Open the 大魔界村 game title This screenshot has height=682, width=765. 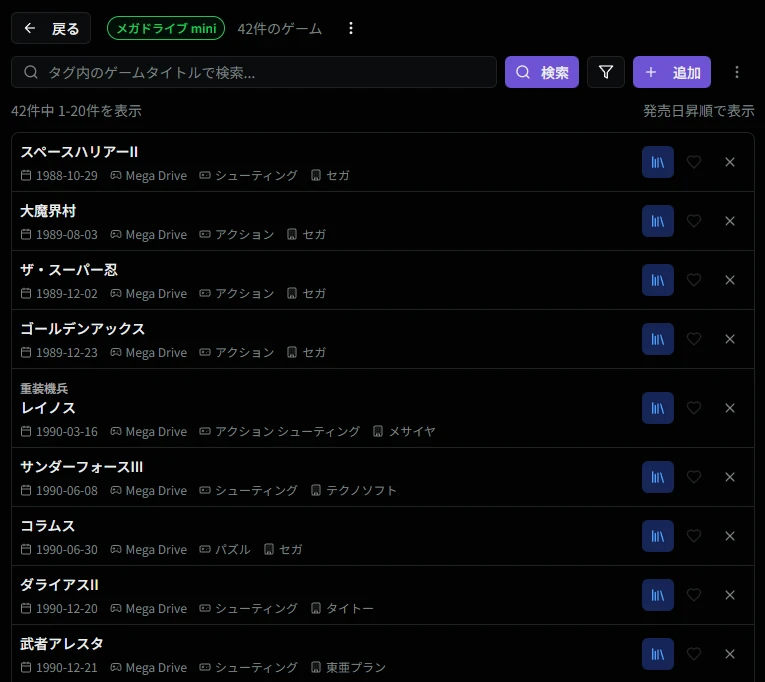[48, 211]
